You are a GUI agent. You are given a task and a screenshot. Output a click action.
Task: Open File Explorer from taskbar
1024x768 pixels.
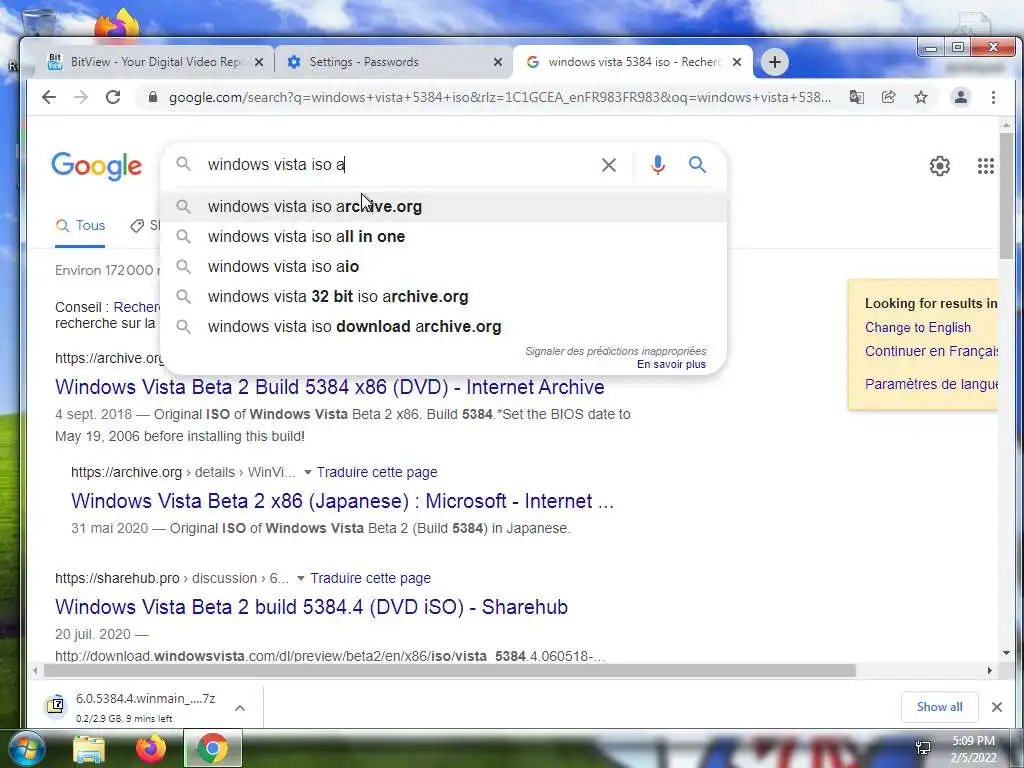pyautogui.click(x=89, y=749)
